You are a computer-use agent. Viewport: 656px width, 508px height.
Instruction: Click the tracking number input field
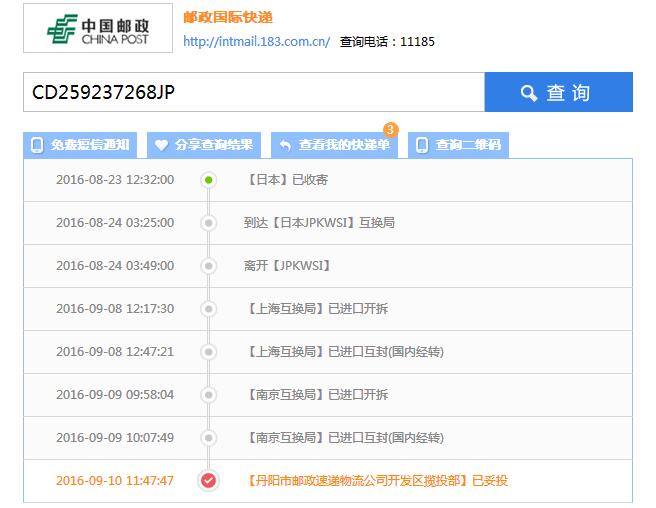tap(254, 92)
